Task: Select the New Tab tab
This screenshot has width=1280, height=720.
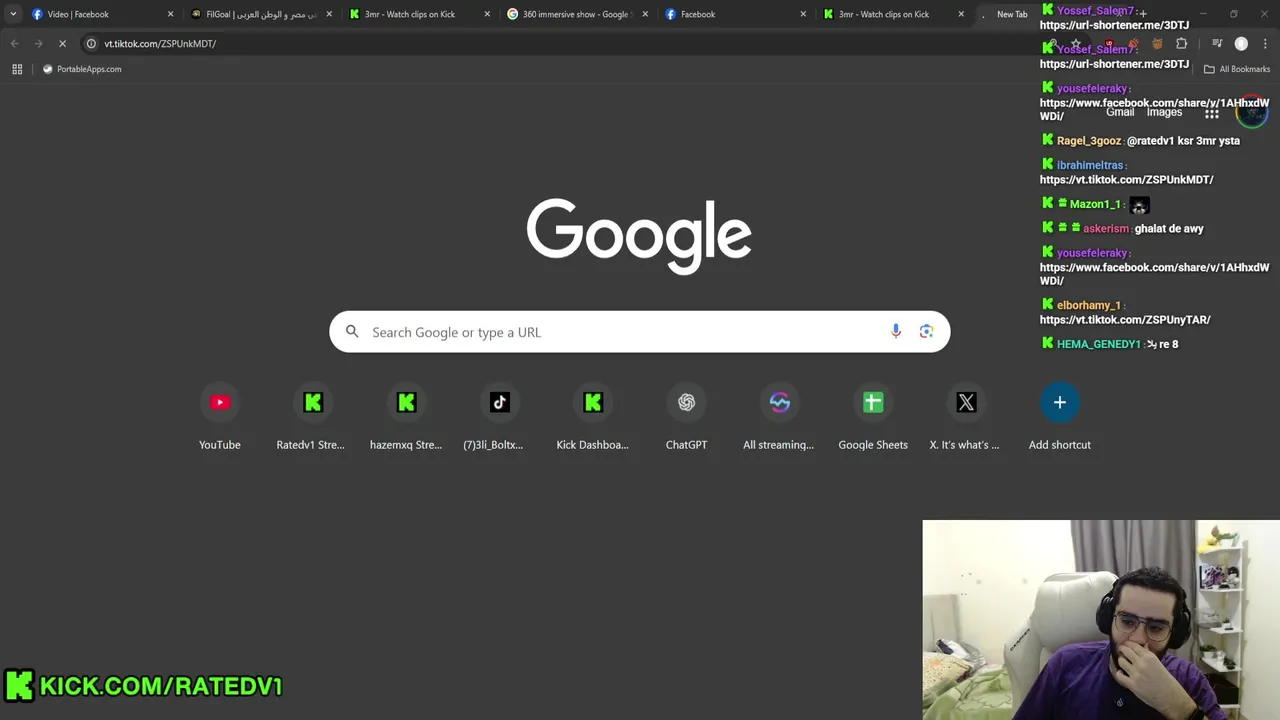Action: [1011, 14]
